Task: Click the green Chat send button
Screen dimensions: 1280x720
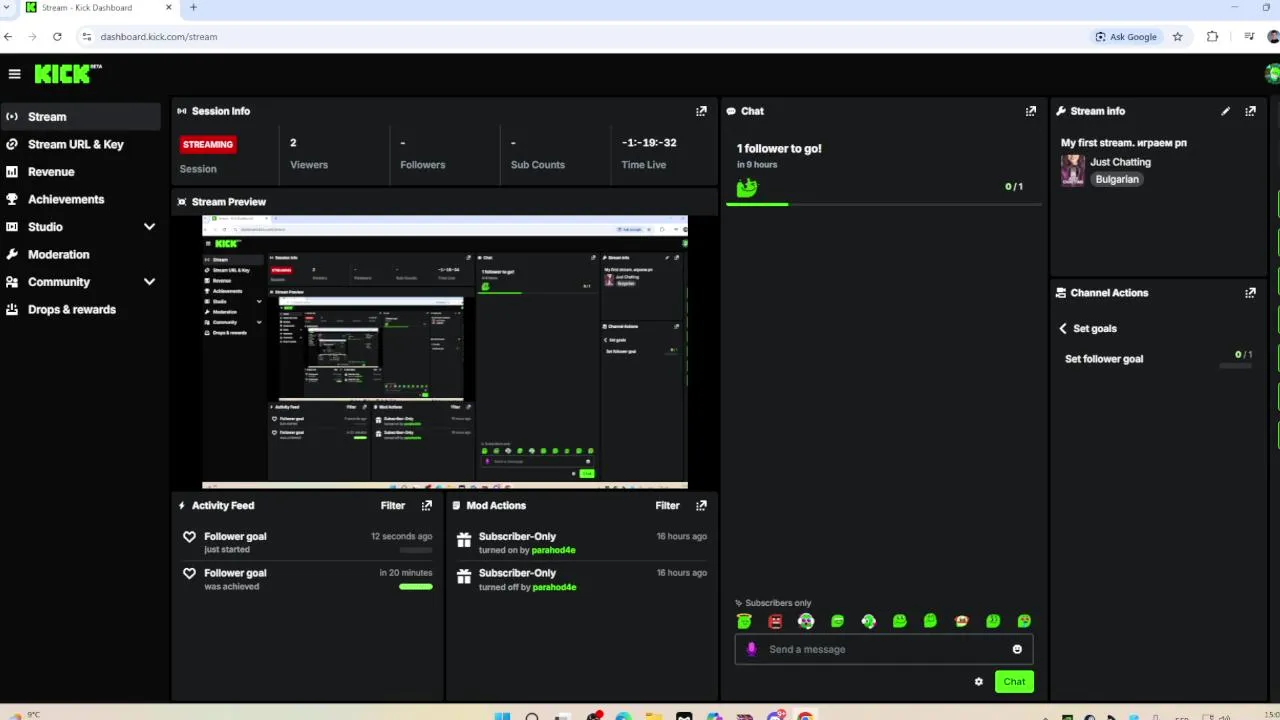Action: pyautogui.click(x=1014, y=682)
